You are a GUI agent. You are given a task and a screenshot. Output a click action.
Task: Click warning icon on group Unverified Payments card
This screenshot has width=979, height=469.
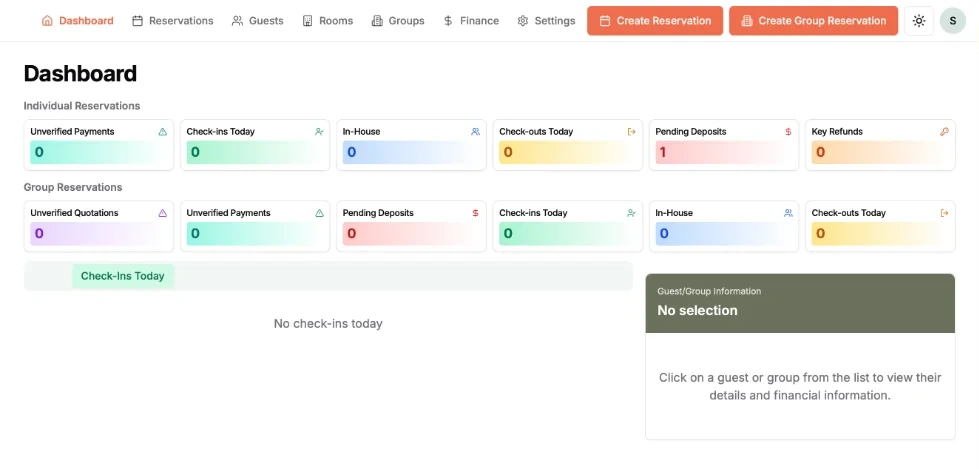(x=319, y=213)
